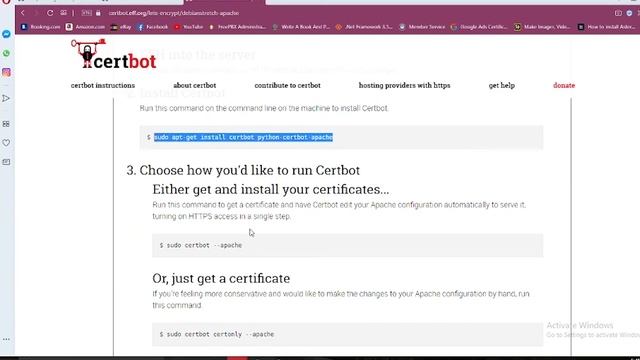The height and width of the screenshot is (360, 640).
Task: Click the 'Or, just get a certificate' heading
Action: 221,278
